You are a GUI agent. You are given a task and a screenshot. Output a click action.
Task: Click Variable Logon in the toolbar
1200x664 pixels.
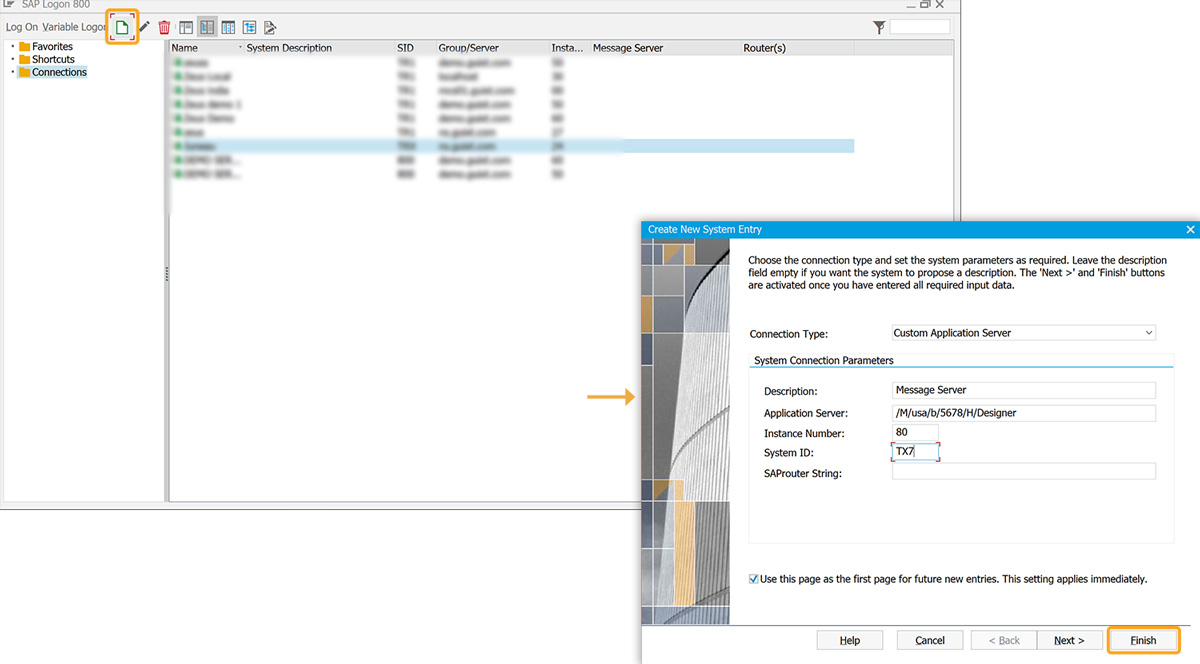coord(74,27)
